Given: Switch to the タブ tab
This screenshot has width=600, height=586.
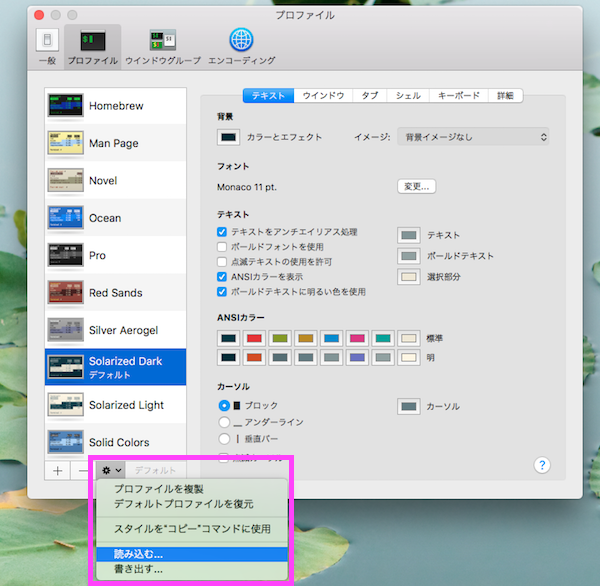Looking at the screenshot, I should [370, 95].
